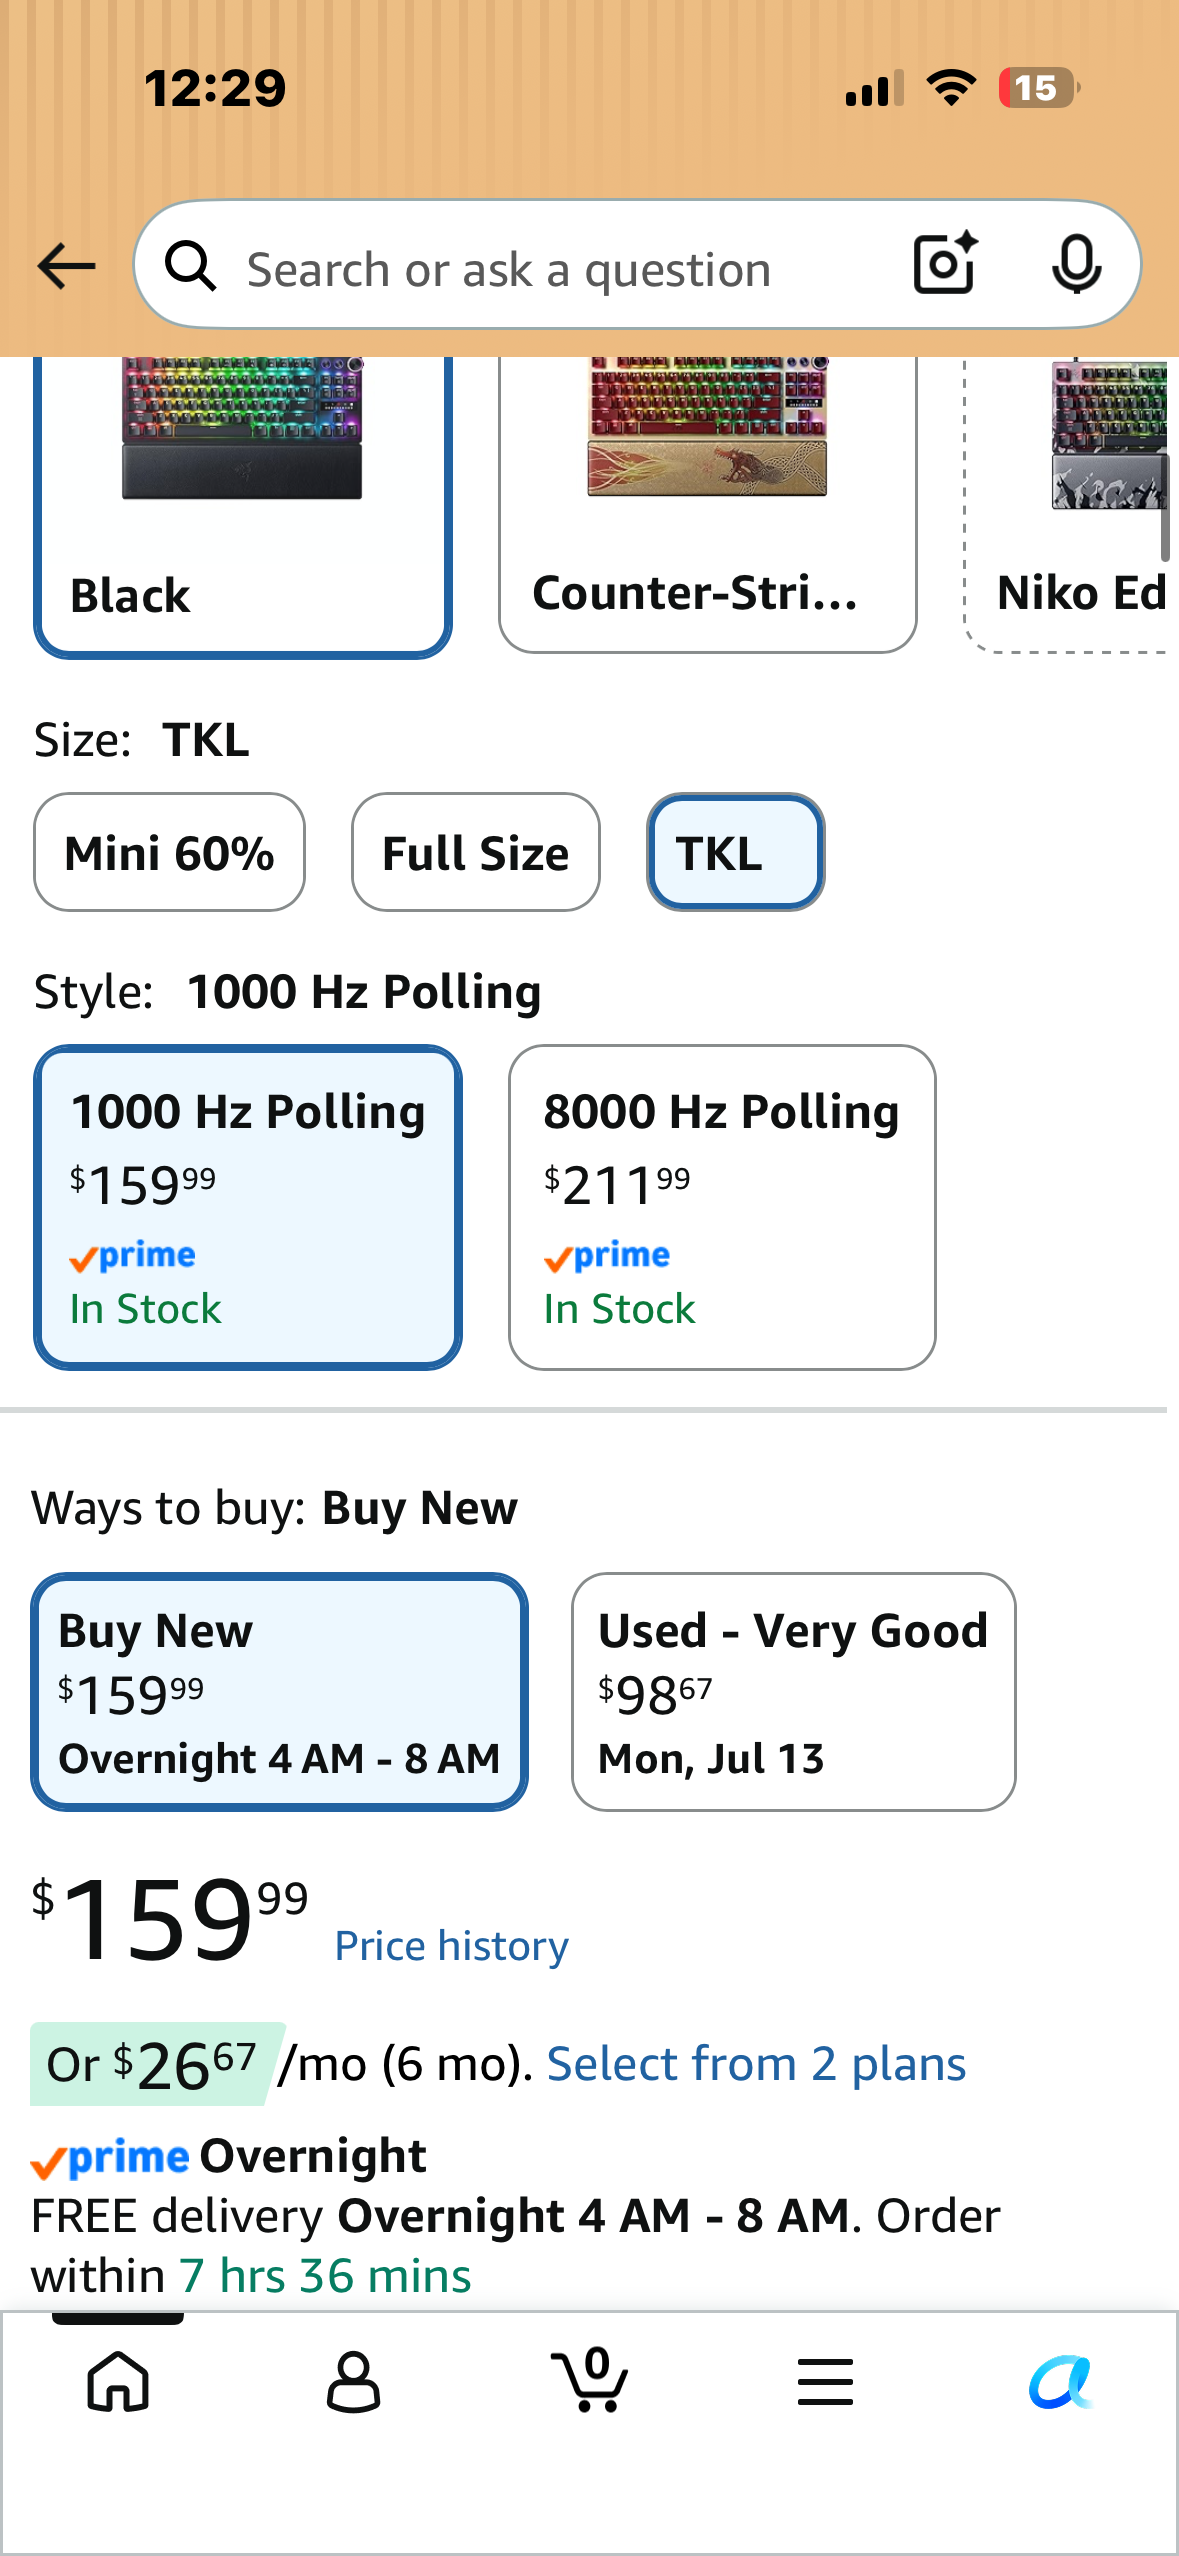The width and height of the screenshot is (1179, 2556).
Task: Open the shopping cart icon
Action: (590, 2379)
